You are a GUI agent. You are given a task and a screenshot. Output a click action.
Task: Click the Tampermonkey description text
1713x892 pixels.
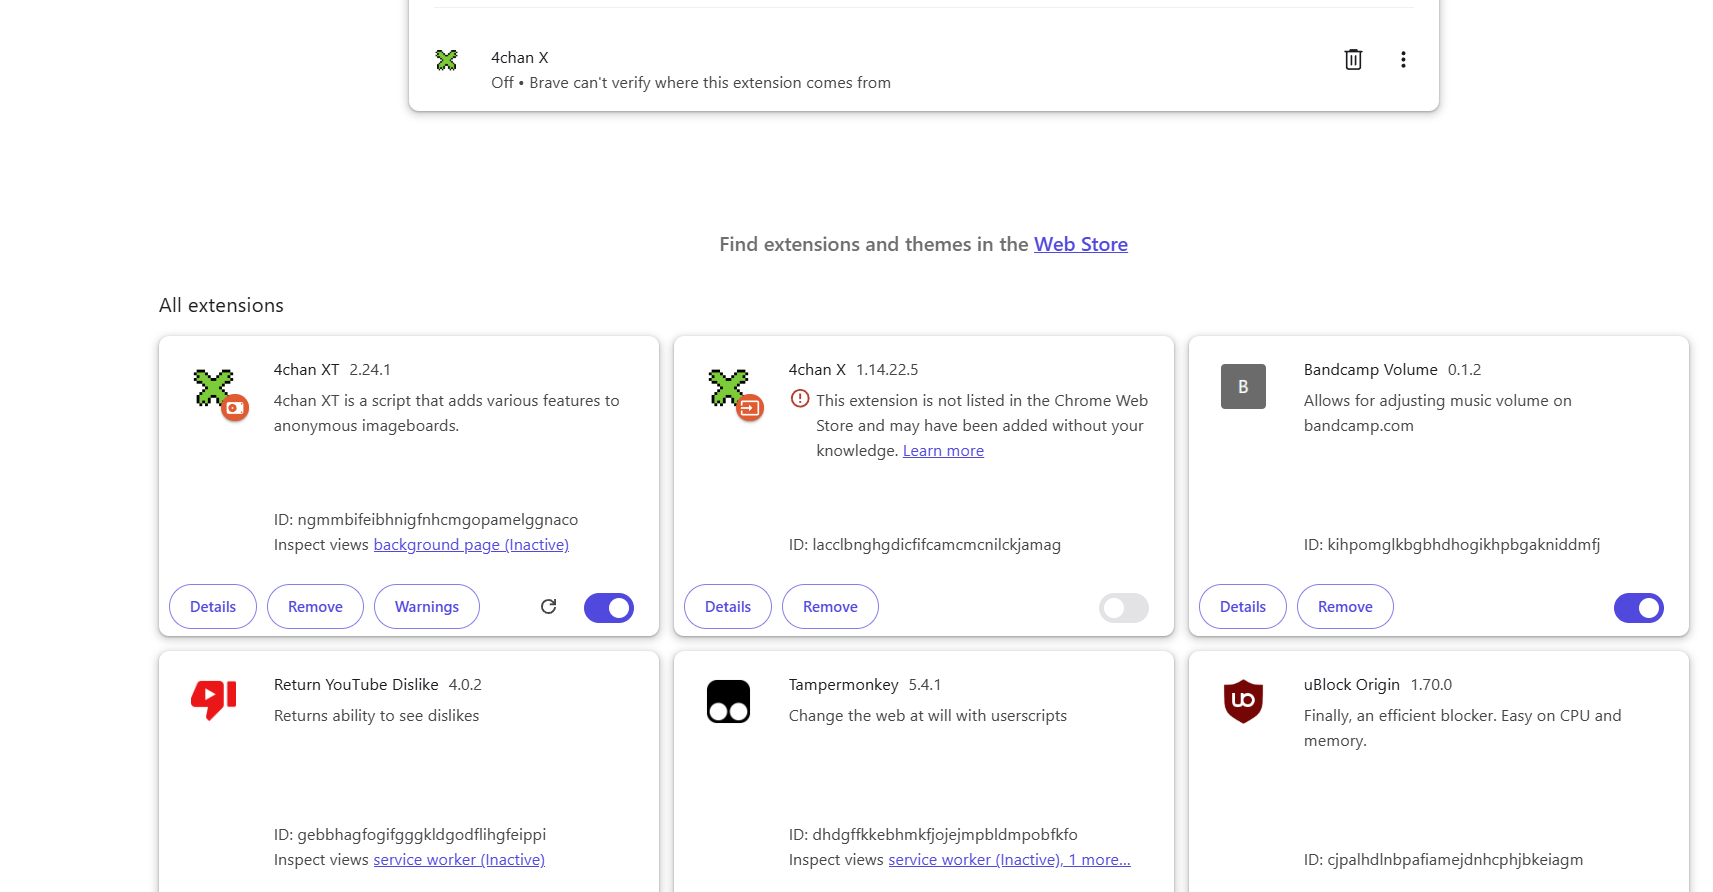pyautogui.click(x=928, y=716)
